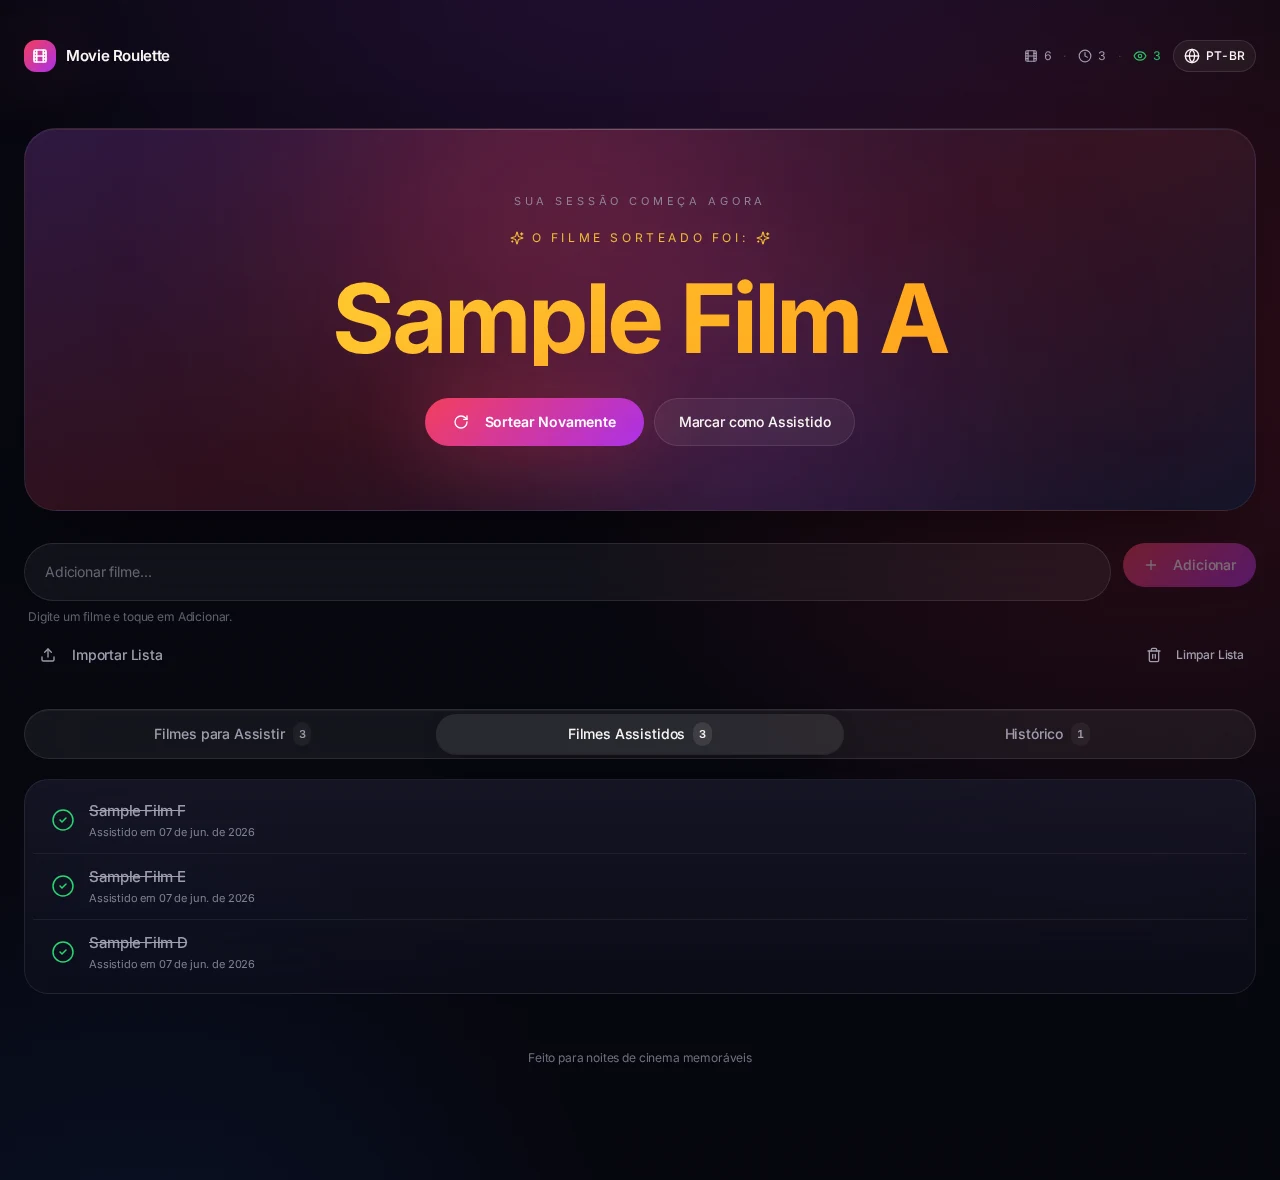Click the film strip total count icon
This screenshot has width=1280, height=1180.
(x=1031, y=56)
